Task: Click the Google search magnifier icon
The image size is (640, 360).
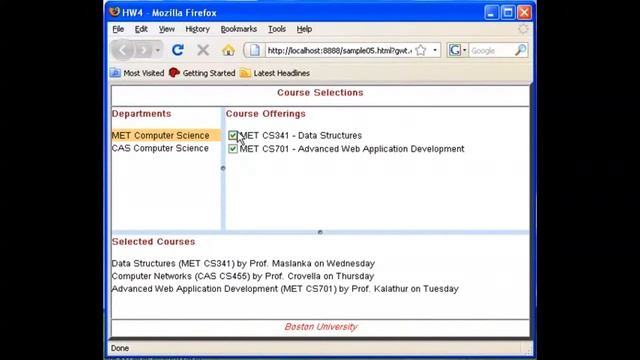Action: click(520, 50)
